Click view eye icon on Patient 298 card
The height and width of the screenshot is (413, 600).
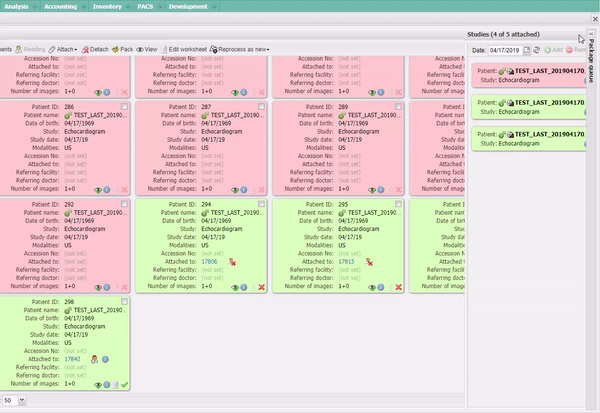click(98, 385)
